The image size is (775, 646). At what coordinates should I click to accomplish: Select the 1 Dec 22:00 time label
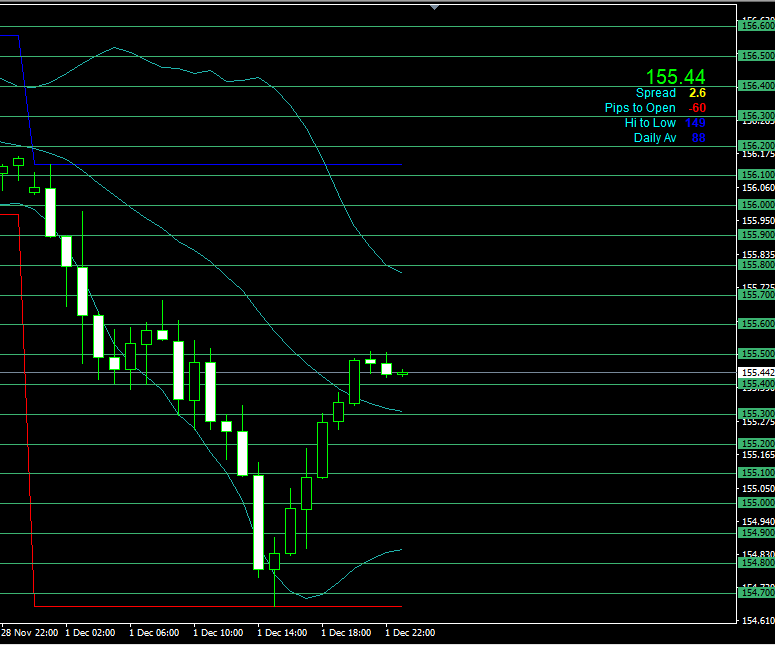[x=410, y=633]
